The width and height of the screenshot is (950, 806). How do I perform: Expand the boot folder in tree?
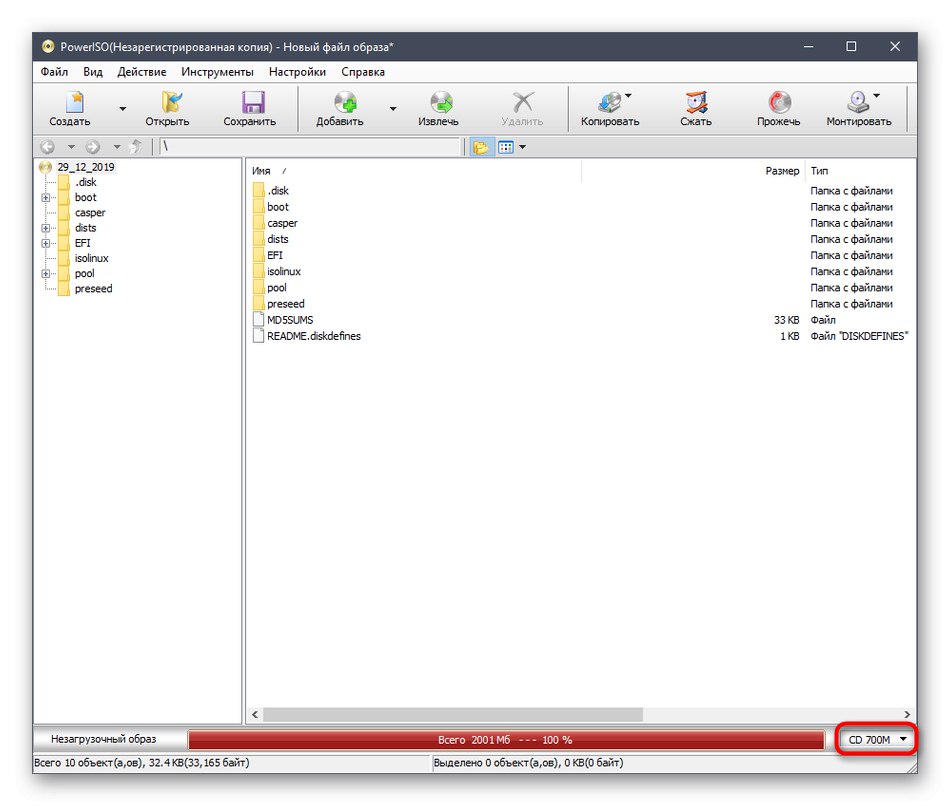pyautogui.click(x=45, y=198)
